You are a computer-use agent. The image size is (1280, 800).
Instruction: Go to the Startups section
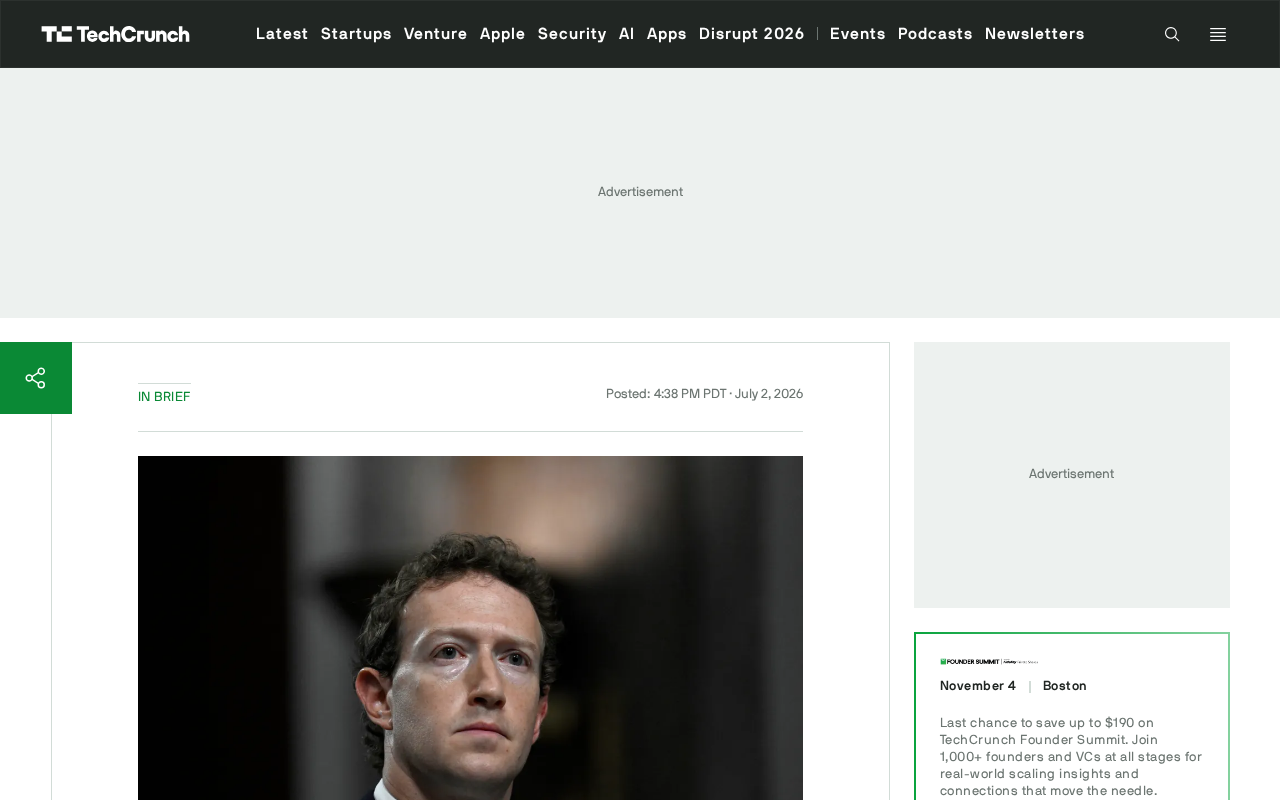pyautogui.click(x=356, y=34)
